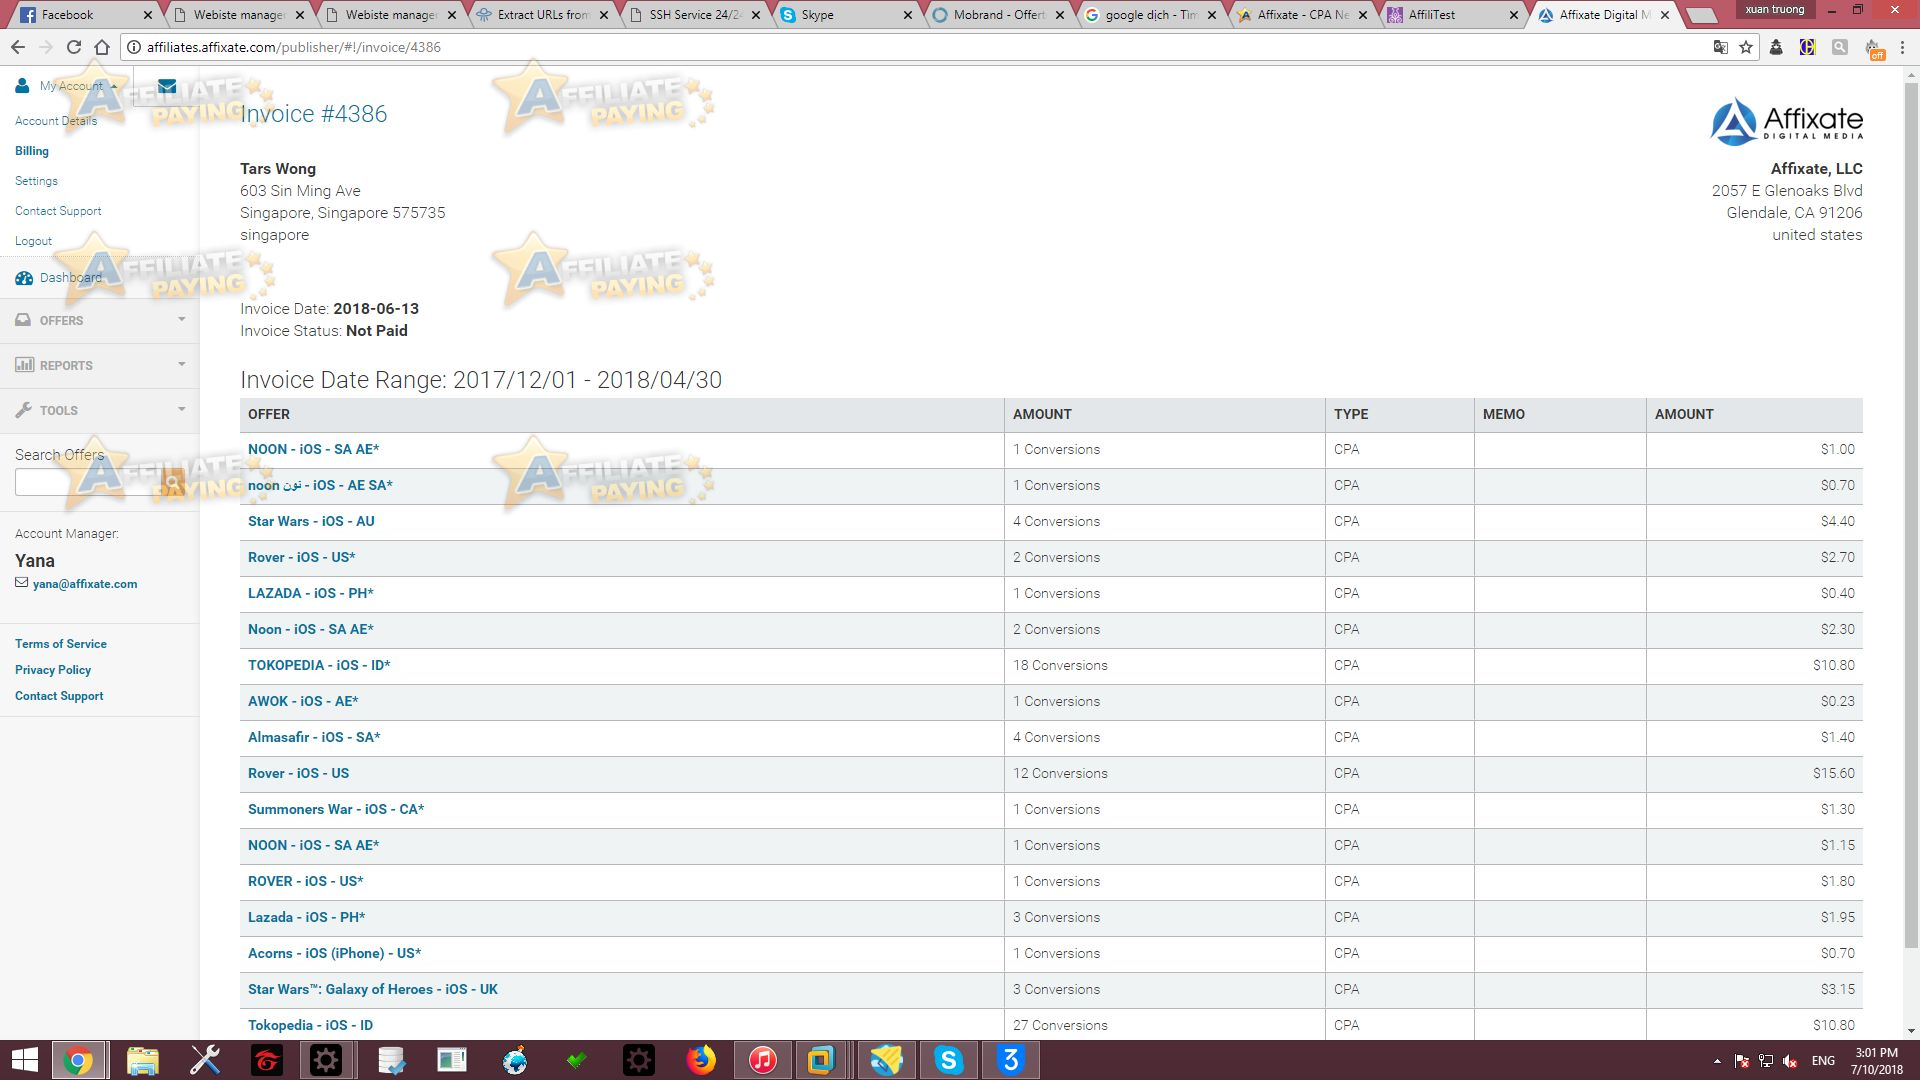Click the Affixate Digital Media logo

point(1786,122)
